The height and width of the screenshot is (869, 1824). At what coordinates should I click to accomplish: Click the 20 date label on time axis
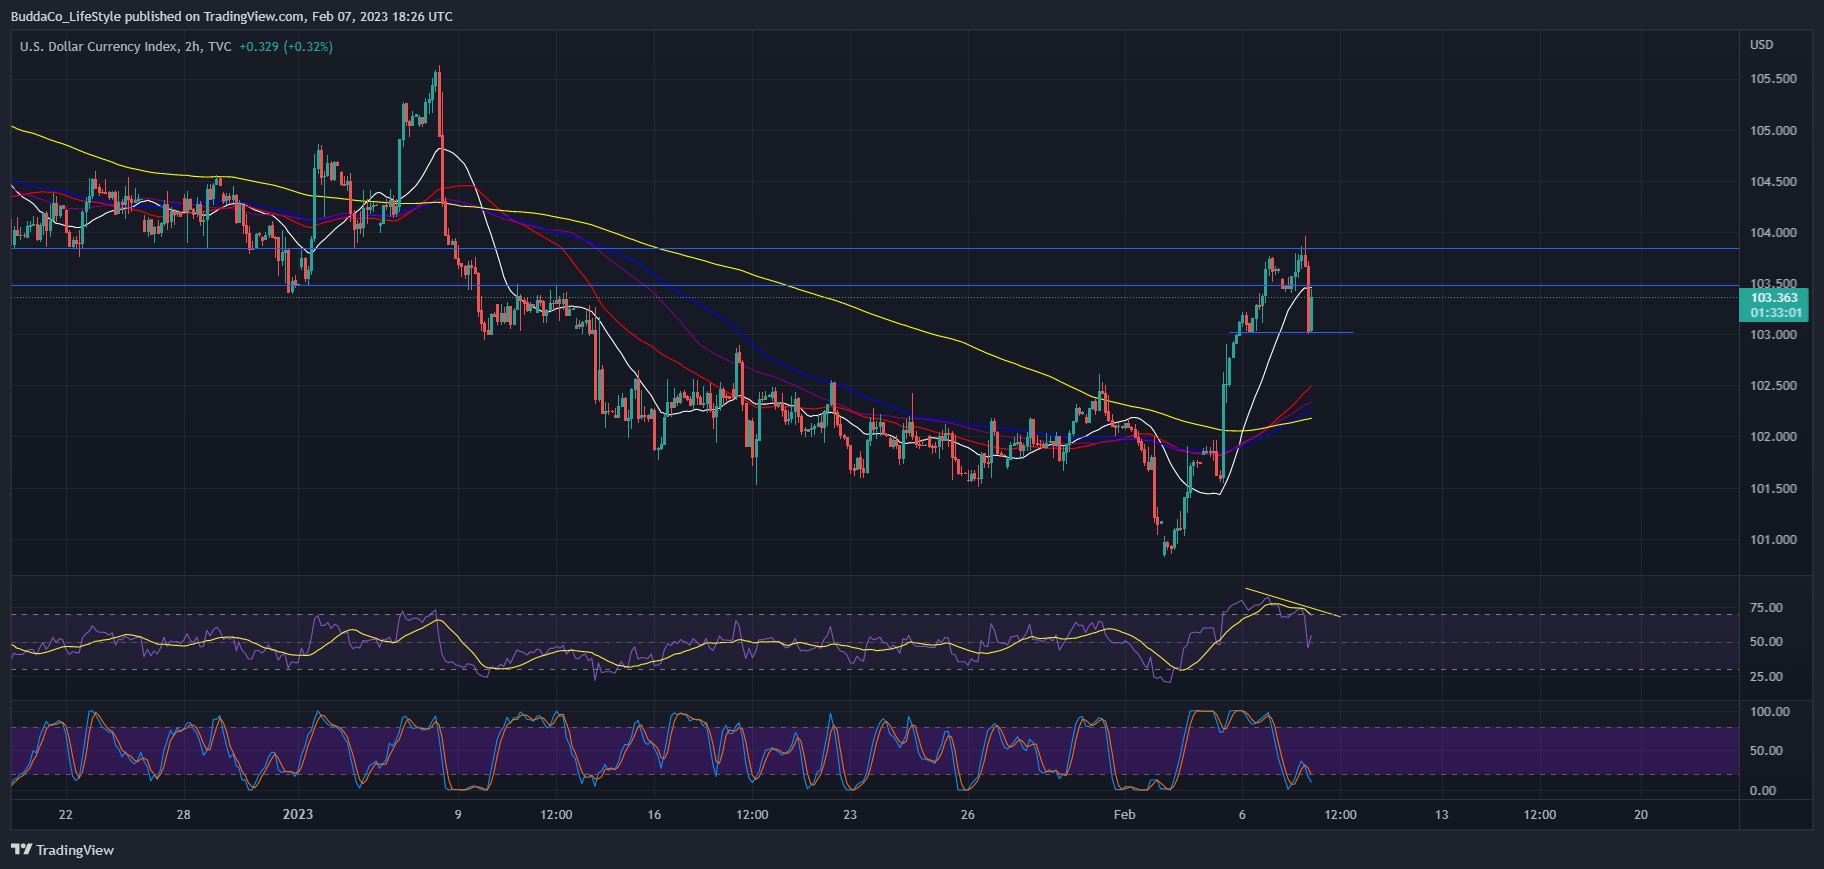[1641, 815]
